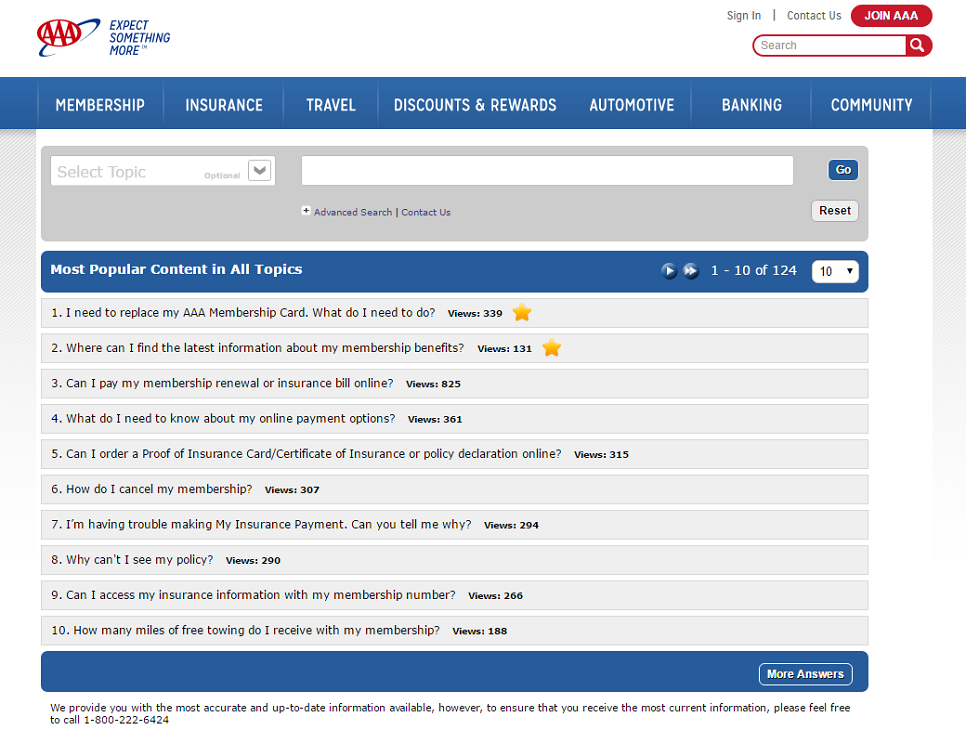
Task: Open question about trouble making Insurance Payment
Action: [x=269, y=524]
